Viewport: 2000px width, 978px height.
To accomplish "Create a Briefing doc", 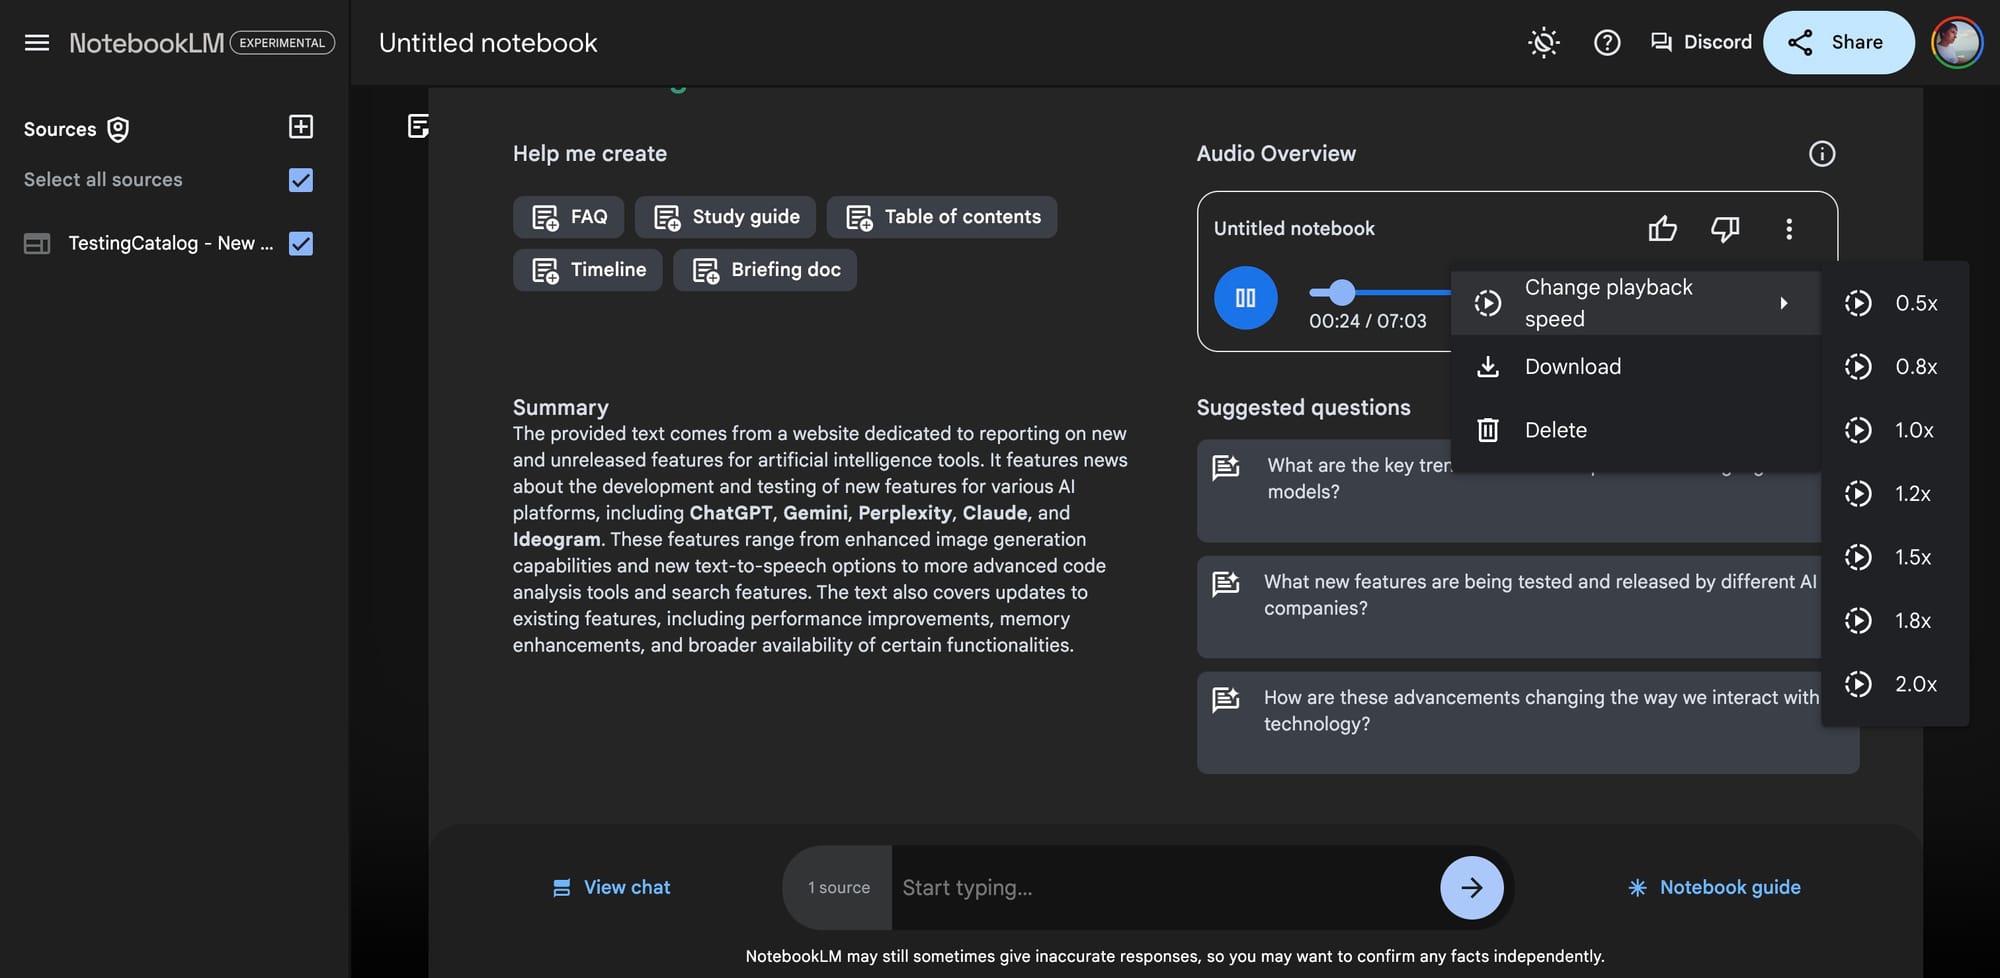I will (765, 270).
